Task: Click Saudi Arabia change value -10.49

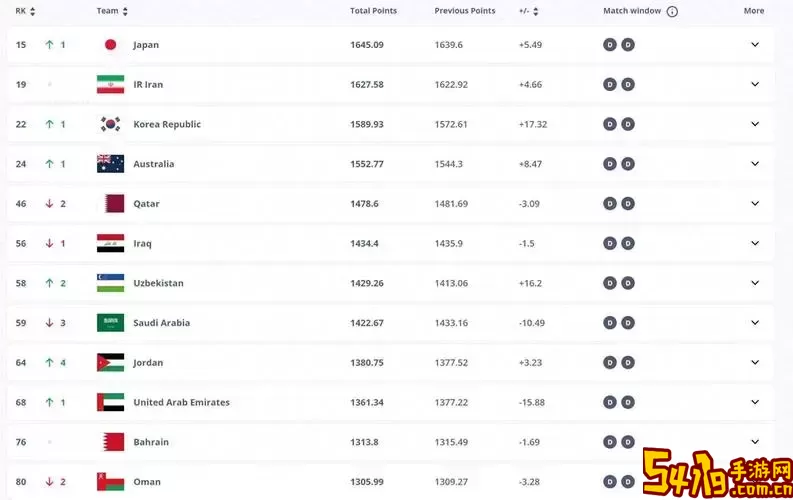Action: [532, 323]
